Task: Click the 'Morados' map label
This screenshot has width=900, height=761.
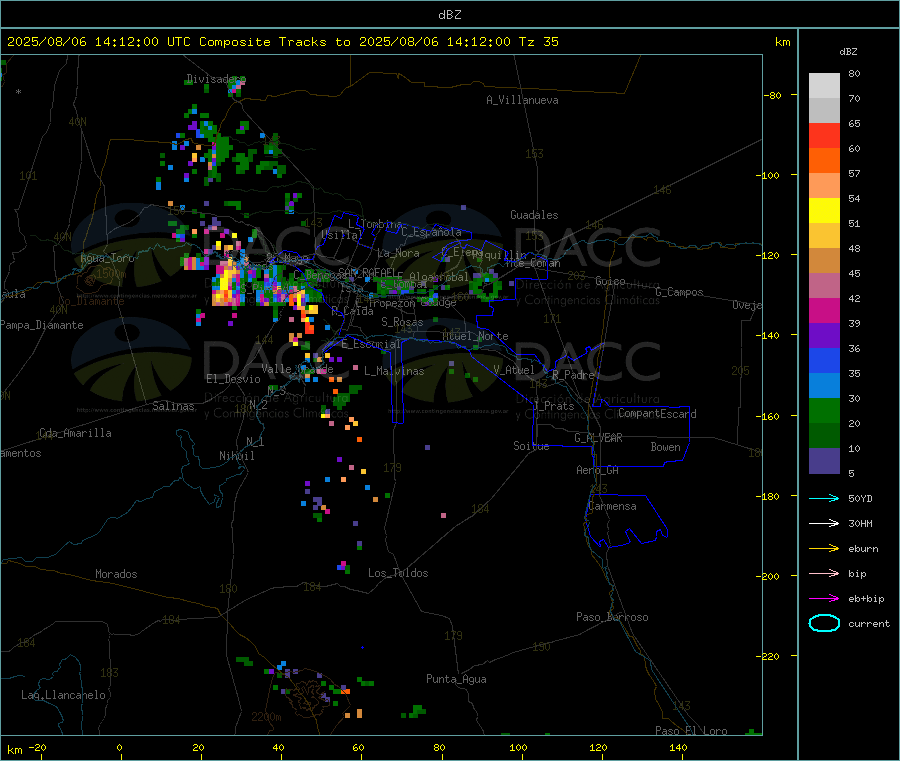Action: pyautogui.click(x=116, y=574)
